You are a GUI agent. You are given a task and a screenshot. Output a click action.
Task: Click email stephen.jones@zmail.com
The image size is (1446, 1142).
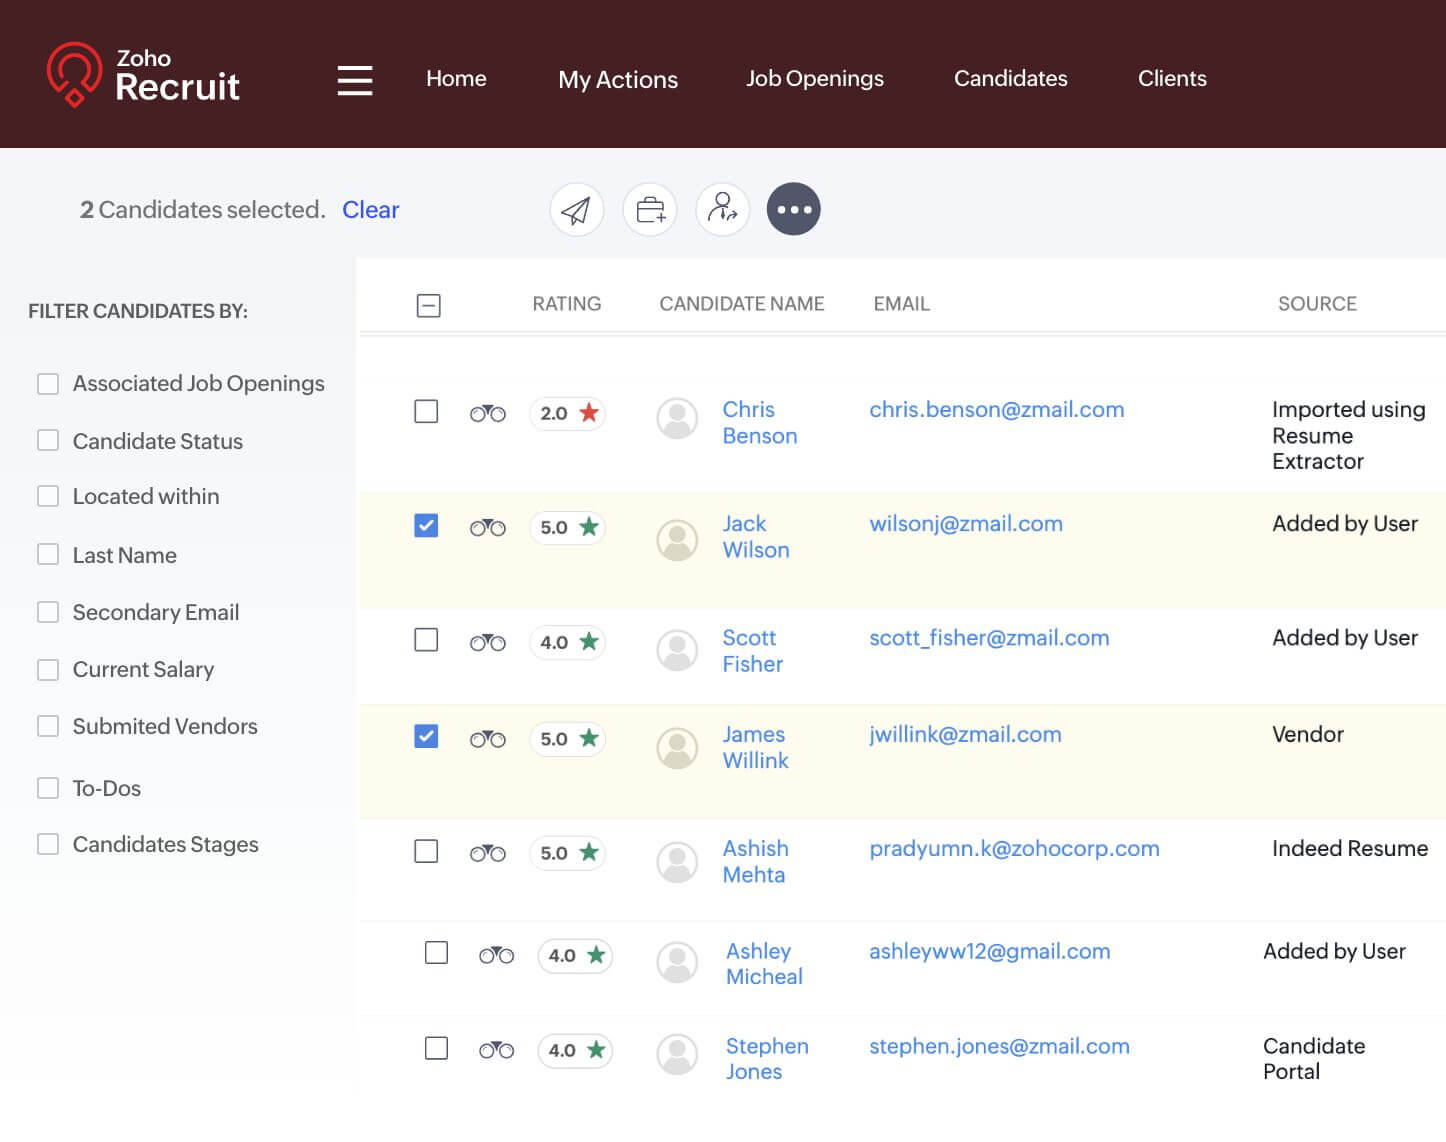pos(999,1047)
